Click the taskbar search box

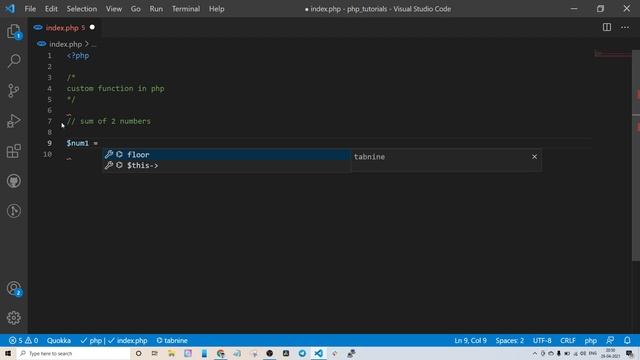73,353
